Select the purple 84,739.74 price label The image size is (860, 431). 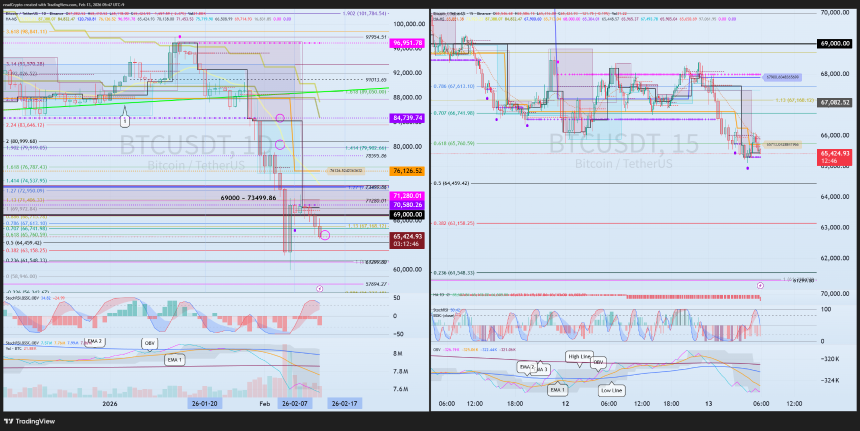[407, 118]
